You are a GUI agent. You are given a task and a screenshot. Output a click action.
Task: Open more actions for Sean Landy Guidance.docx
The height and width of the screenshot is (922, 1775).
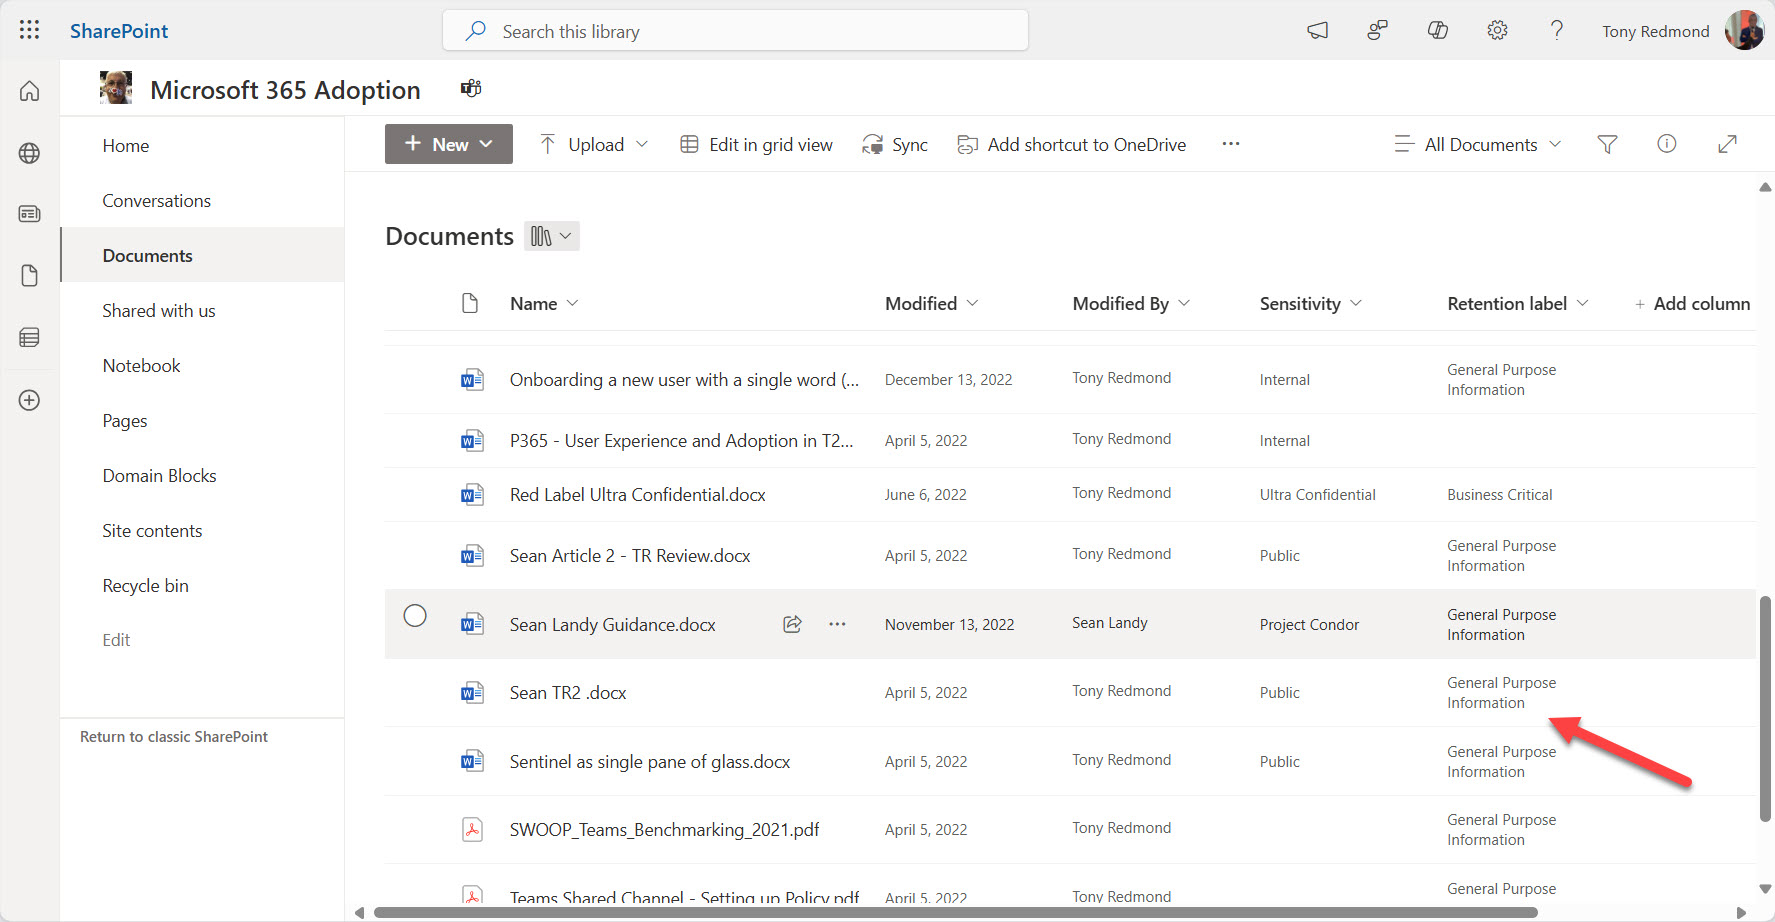click(x=837, y=624)
